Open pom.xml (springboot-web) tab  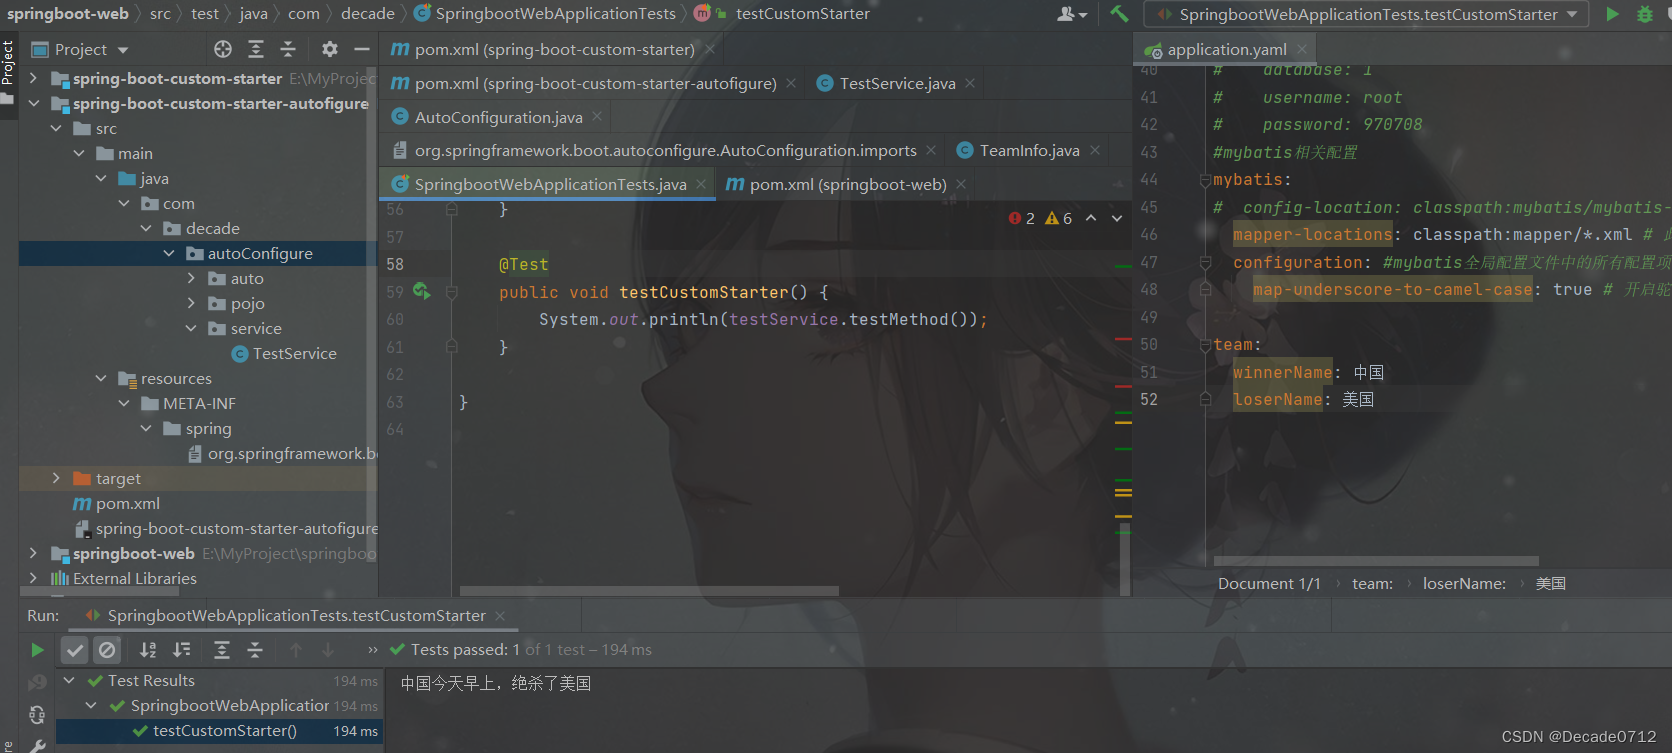click(x=847, y=184)
